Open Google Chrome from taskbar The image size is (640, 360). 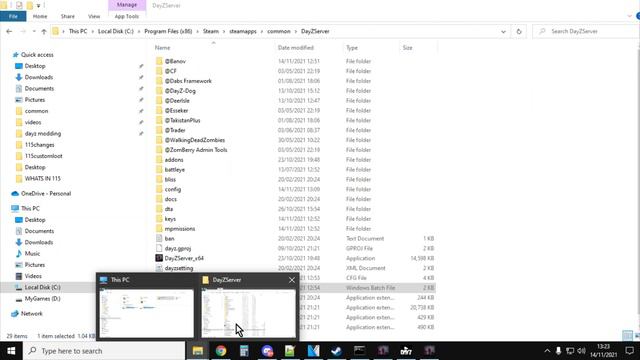click(x=221, y=351)
